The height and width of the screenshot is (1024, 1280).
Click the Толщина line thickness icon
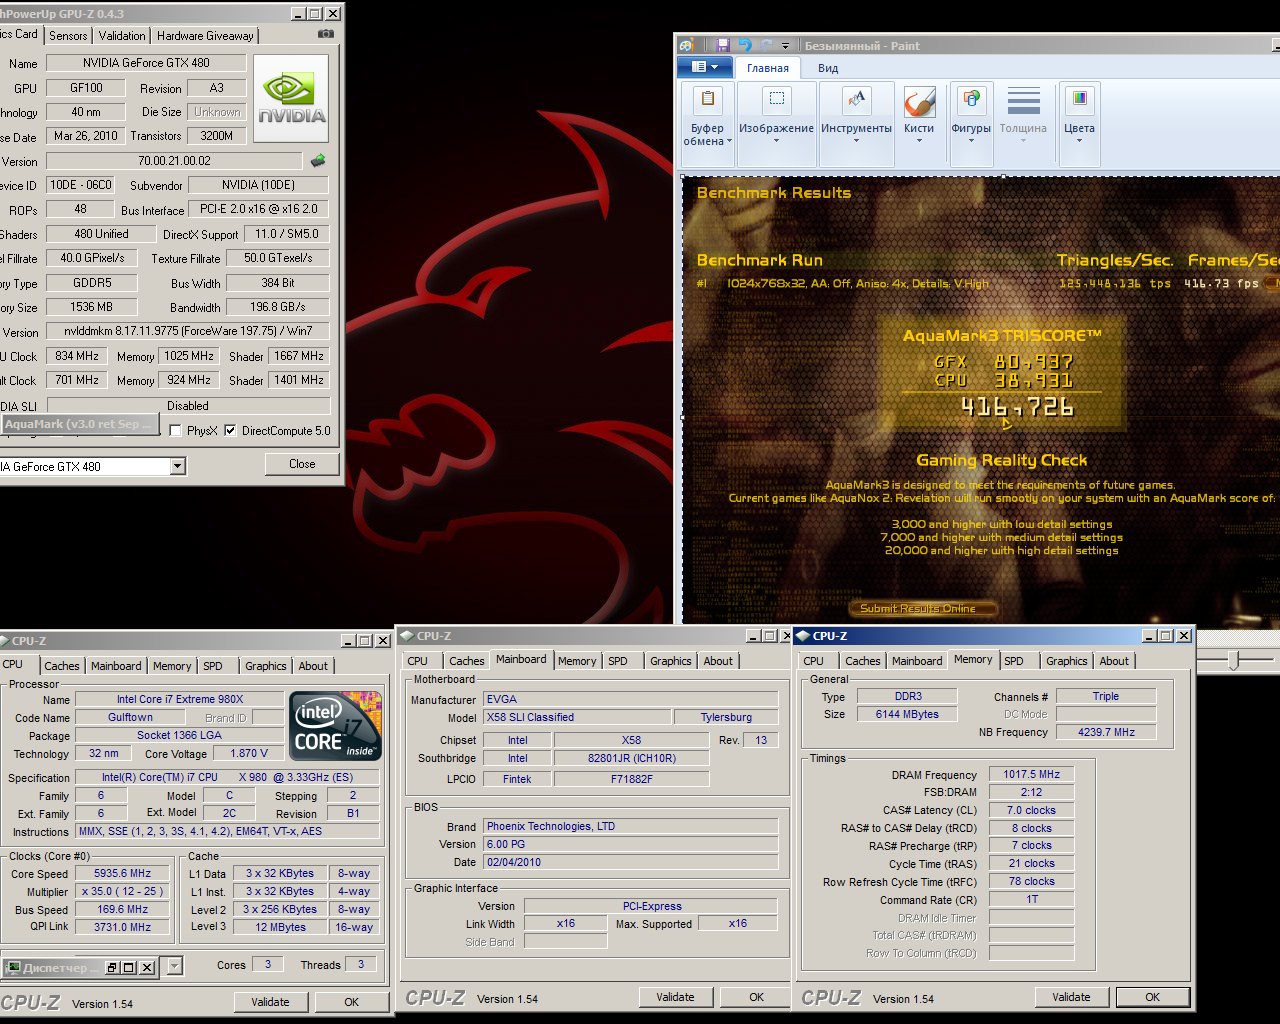point(1023,101)
